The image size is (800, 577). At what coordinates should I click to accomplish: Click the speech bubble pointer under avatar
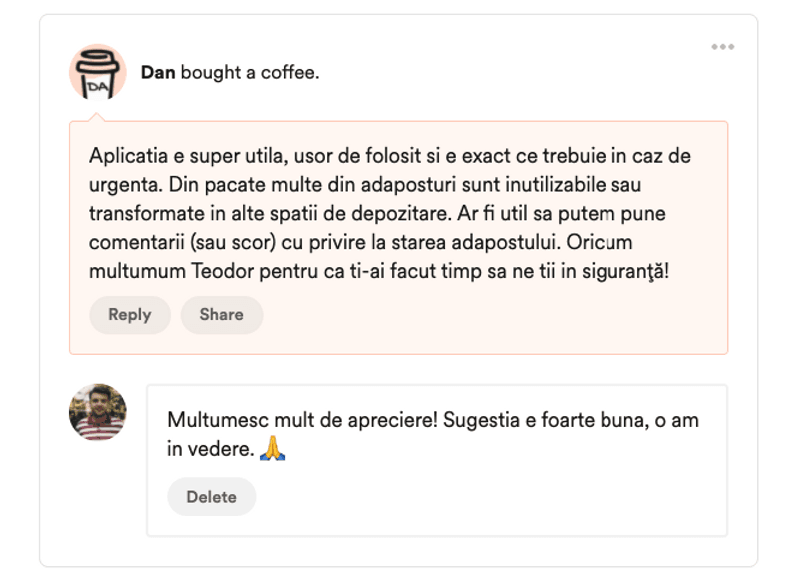pos(96,117)
